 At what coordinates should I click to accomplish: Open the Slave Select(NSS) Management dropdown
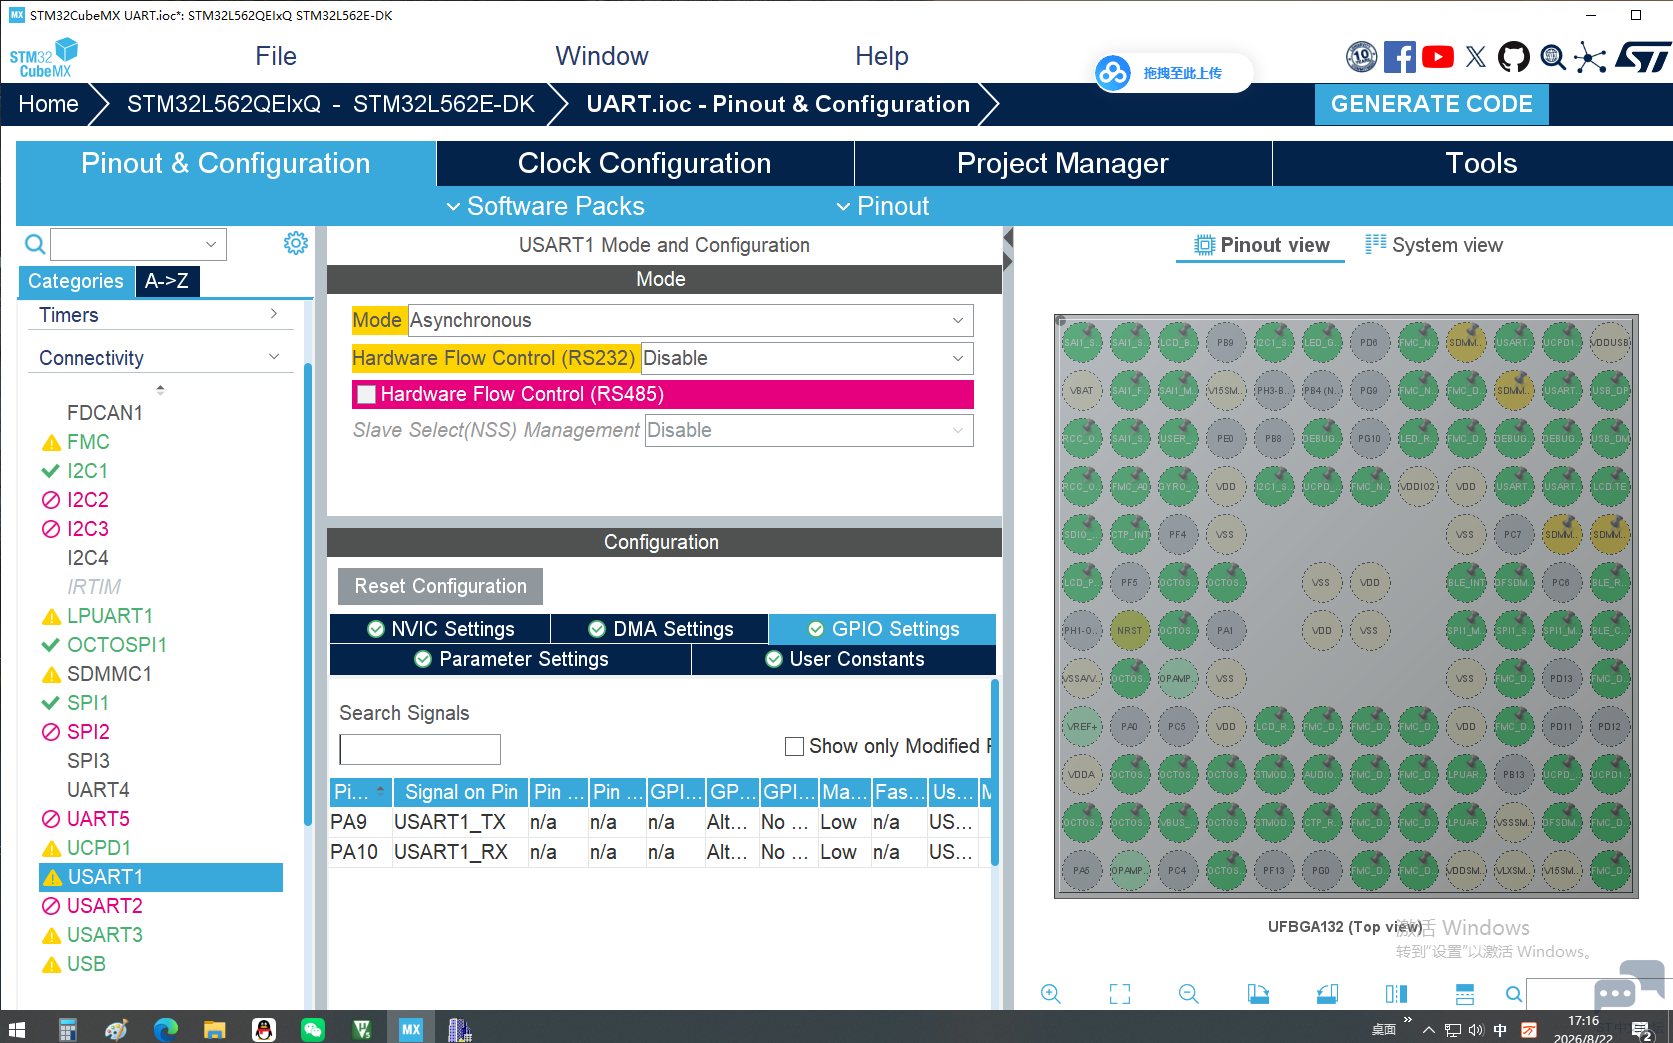pyautogui.click(x=809, y=430)
